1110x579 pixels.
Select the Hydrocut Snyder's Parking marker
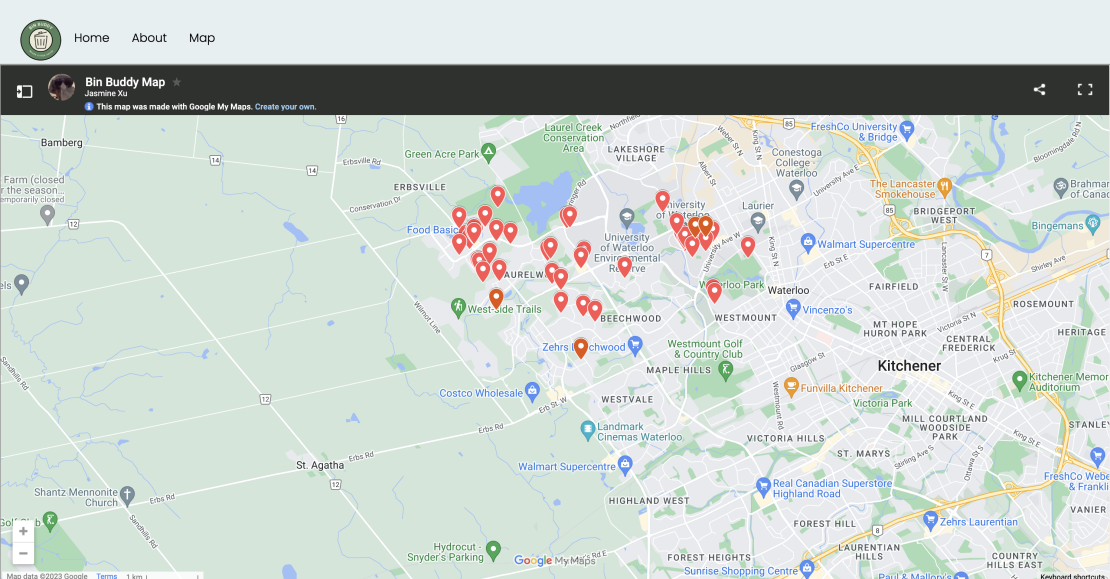point(493,549)
